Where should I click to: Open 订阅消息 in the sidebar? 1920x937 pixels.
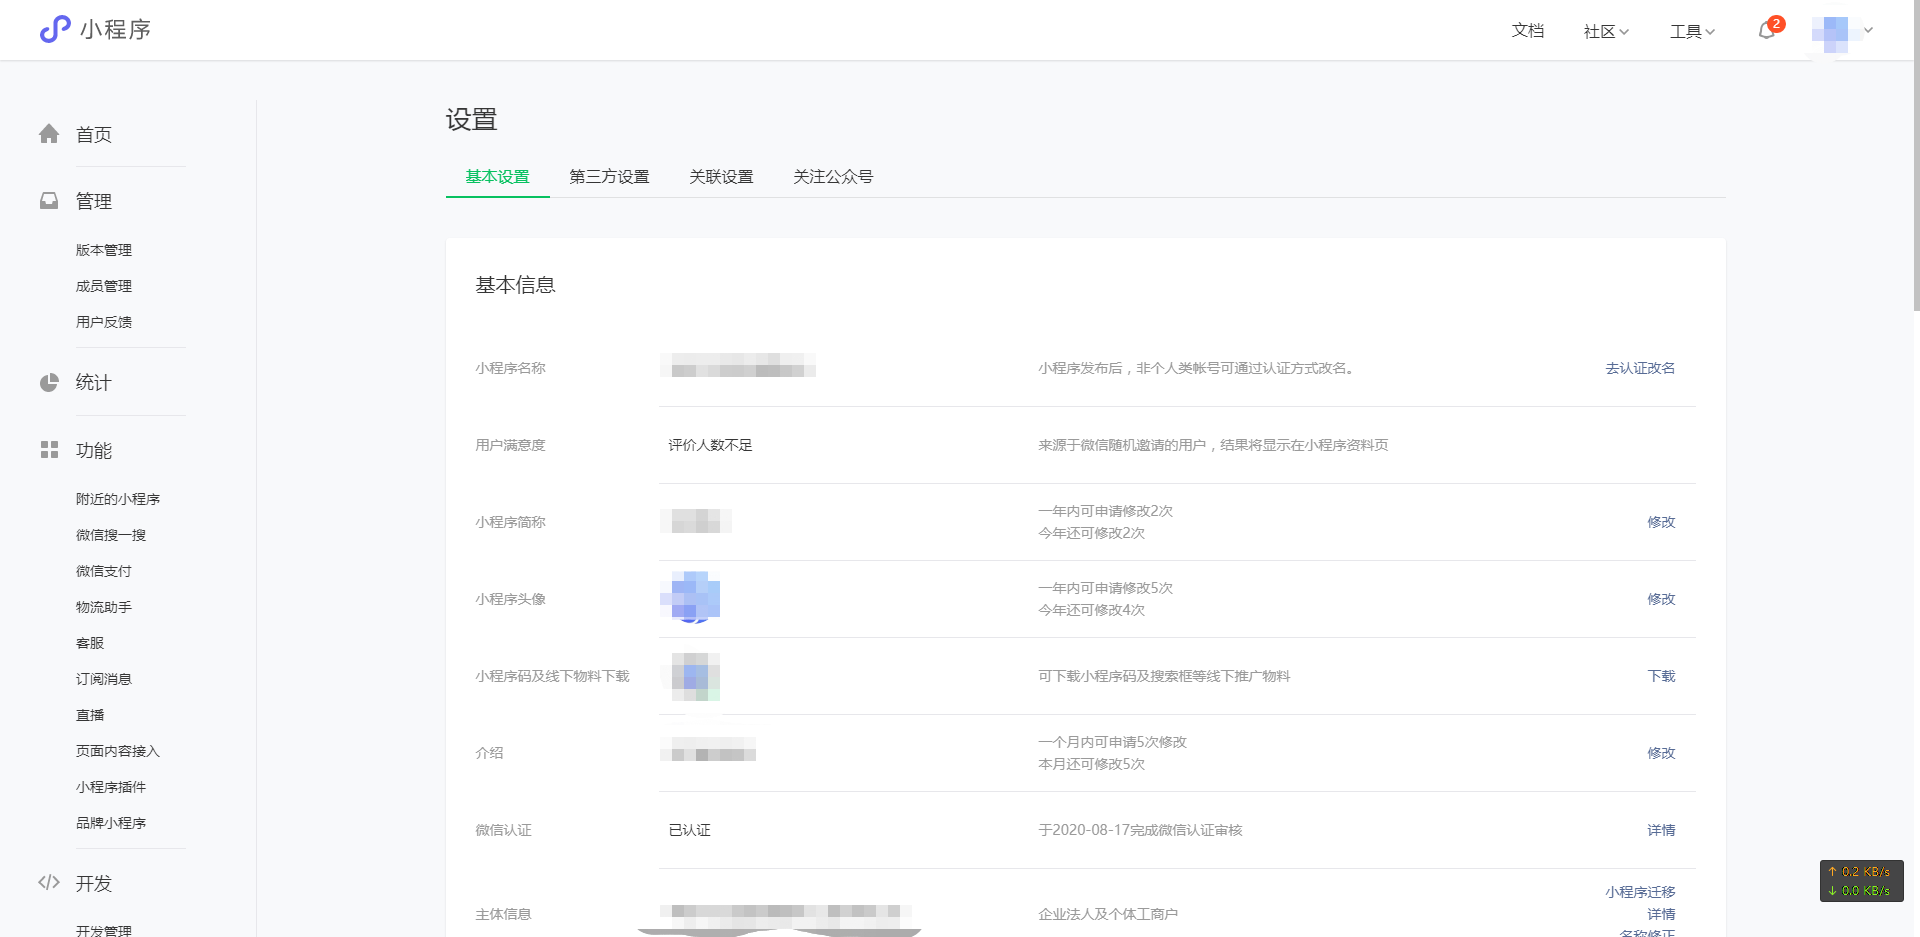coord(104,679)
